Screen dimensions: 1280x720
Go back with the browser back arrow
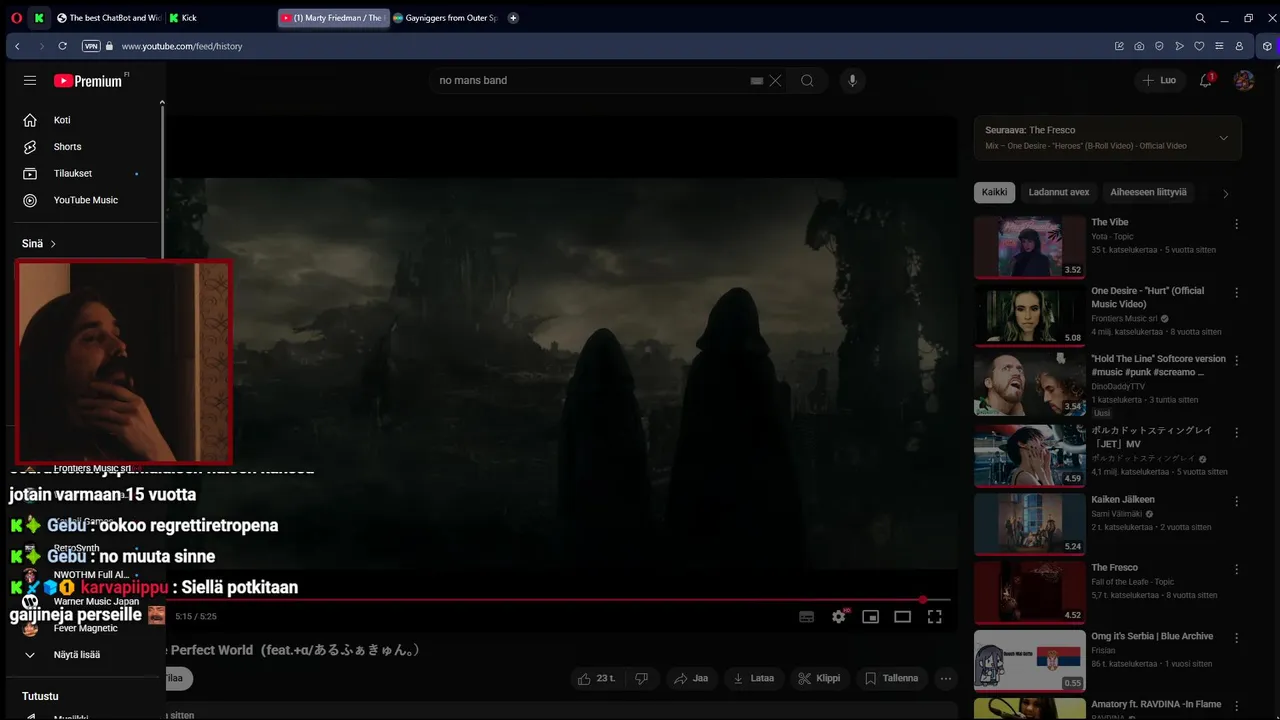(x=17, y=46)
